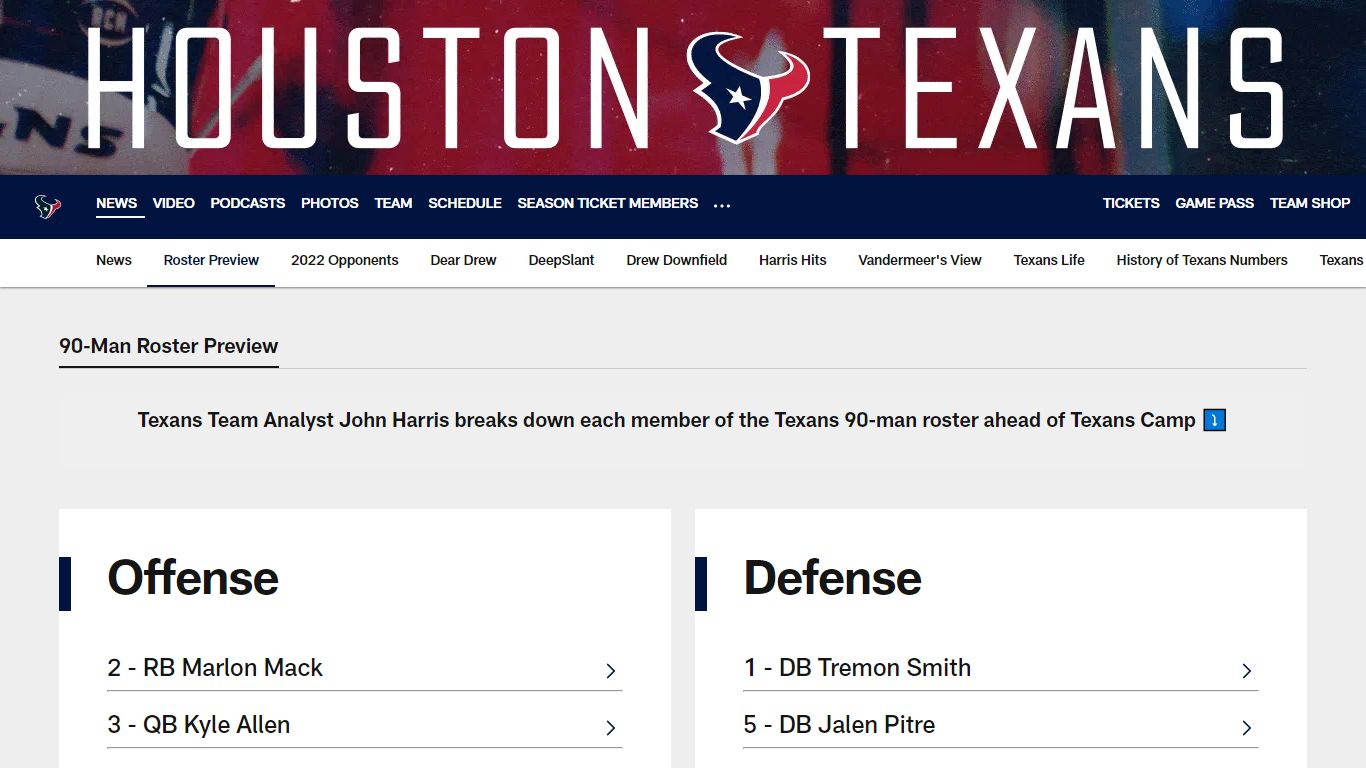Screen dimensions: 1366x768
Task: Open the Dear Drew tab
Action: click(x=464, y=260)
